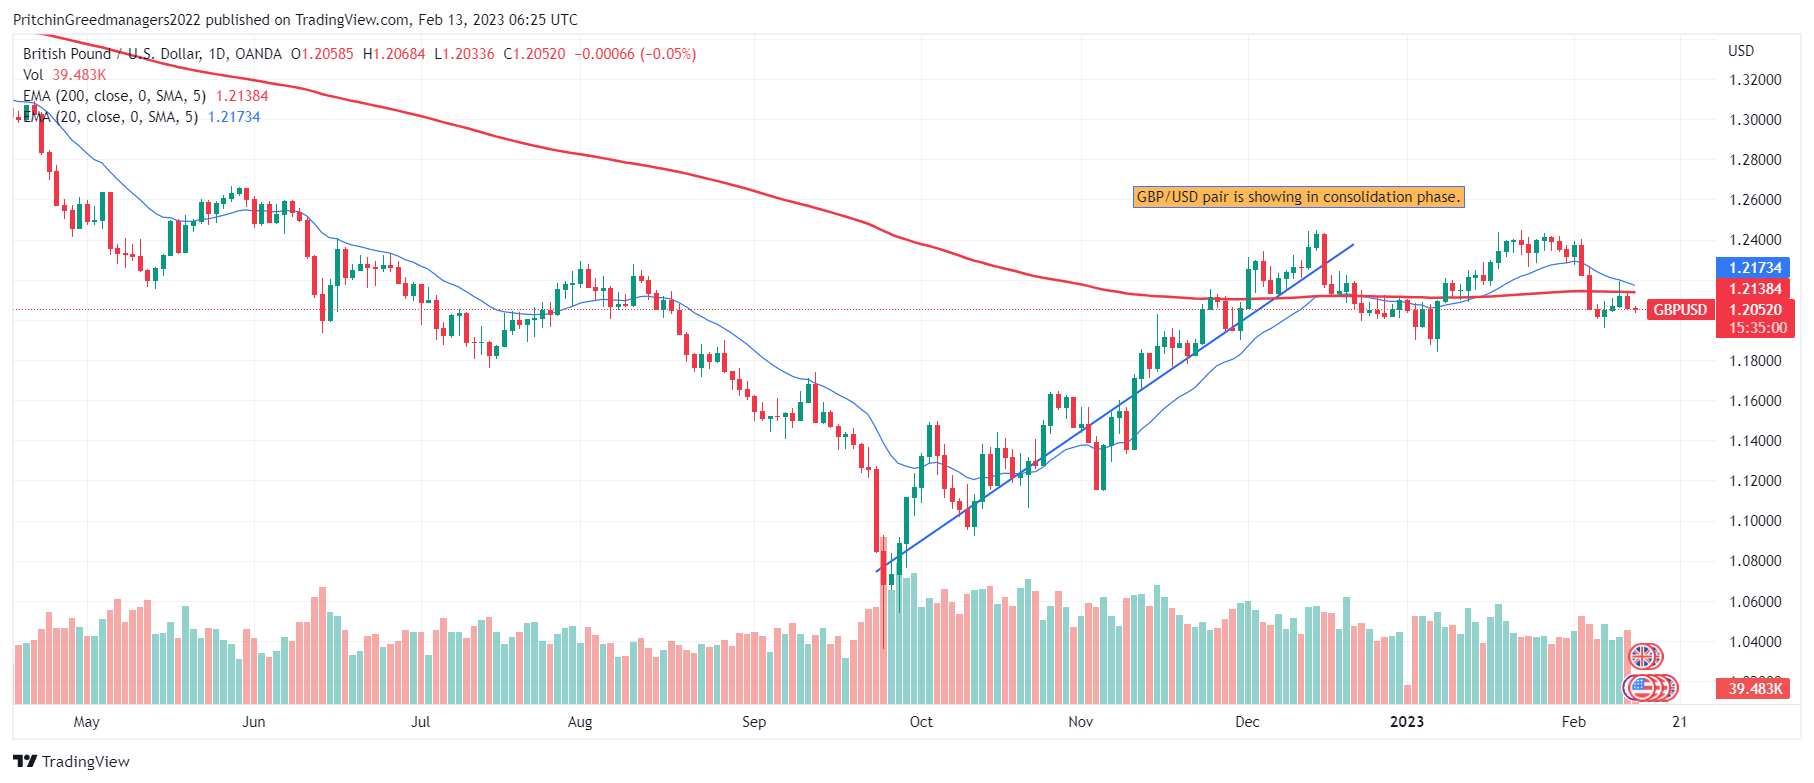Click the 1.20520 last price label
The height and width of the screenshot is (783, 1814).
[1755, 310]
